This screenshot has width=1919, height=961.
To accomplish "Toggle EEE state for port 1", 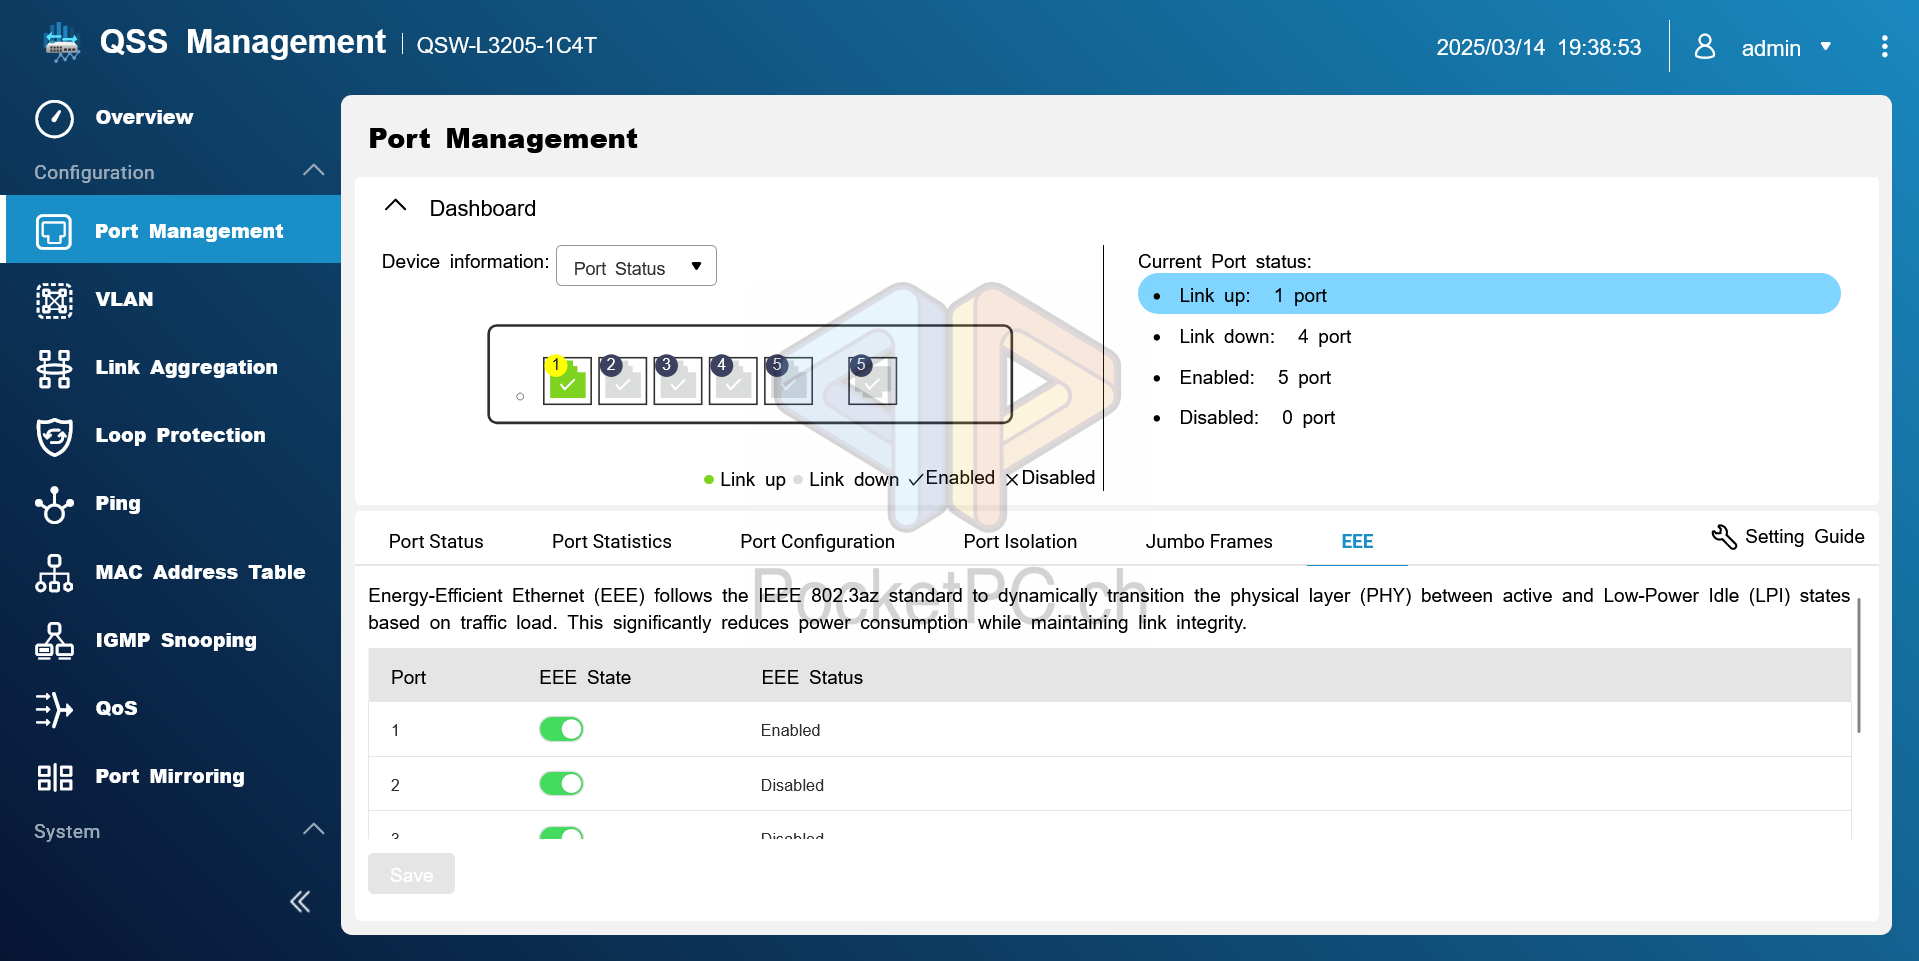I will [x=561, y=729].
